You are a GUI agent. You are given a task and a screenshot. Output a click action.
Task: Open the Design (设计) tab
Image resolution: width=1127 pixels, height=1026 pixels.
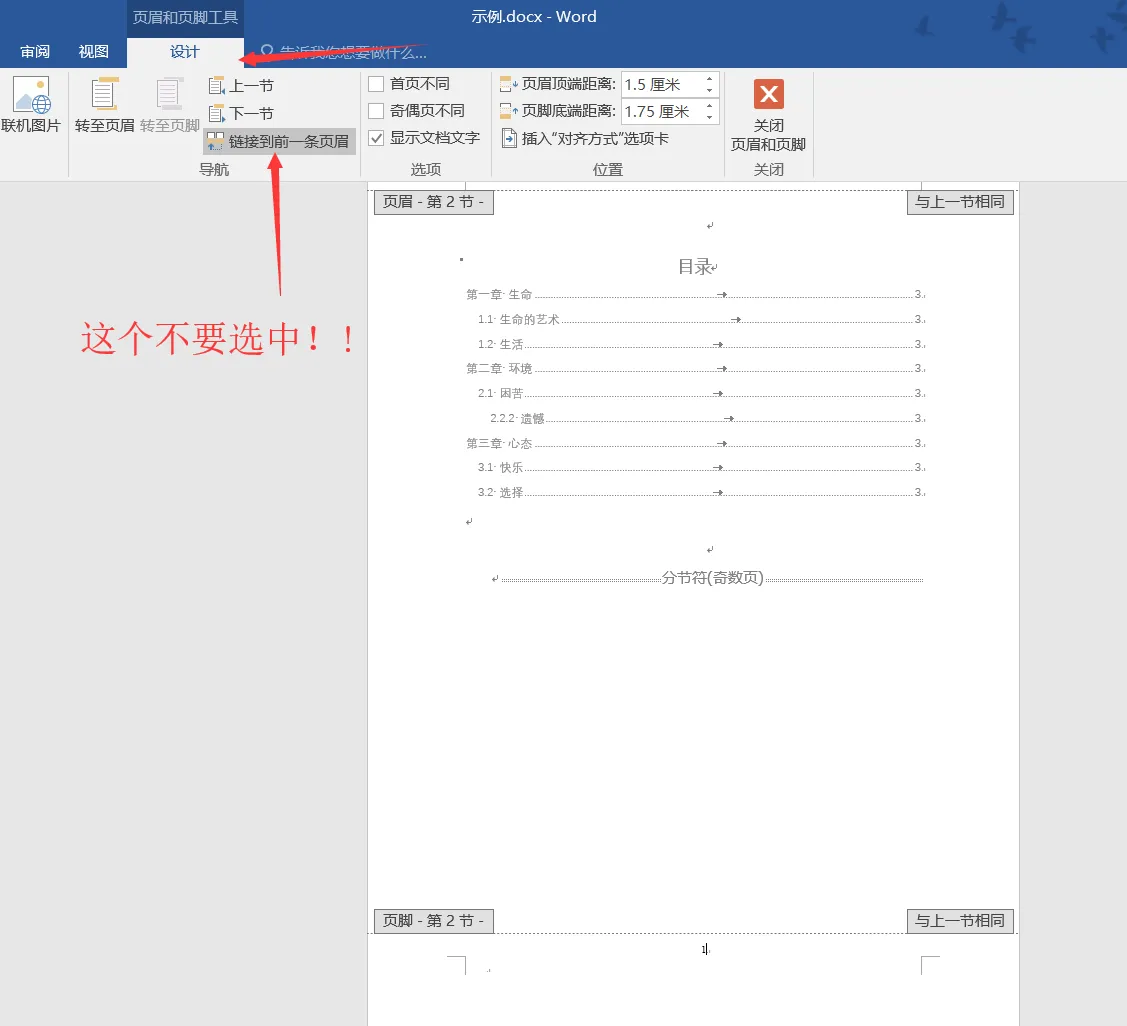[x=185, y=52]
